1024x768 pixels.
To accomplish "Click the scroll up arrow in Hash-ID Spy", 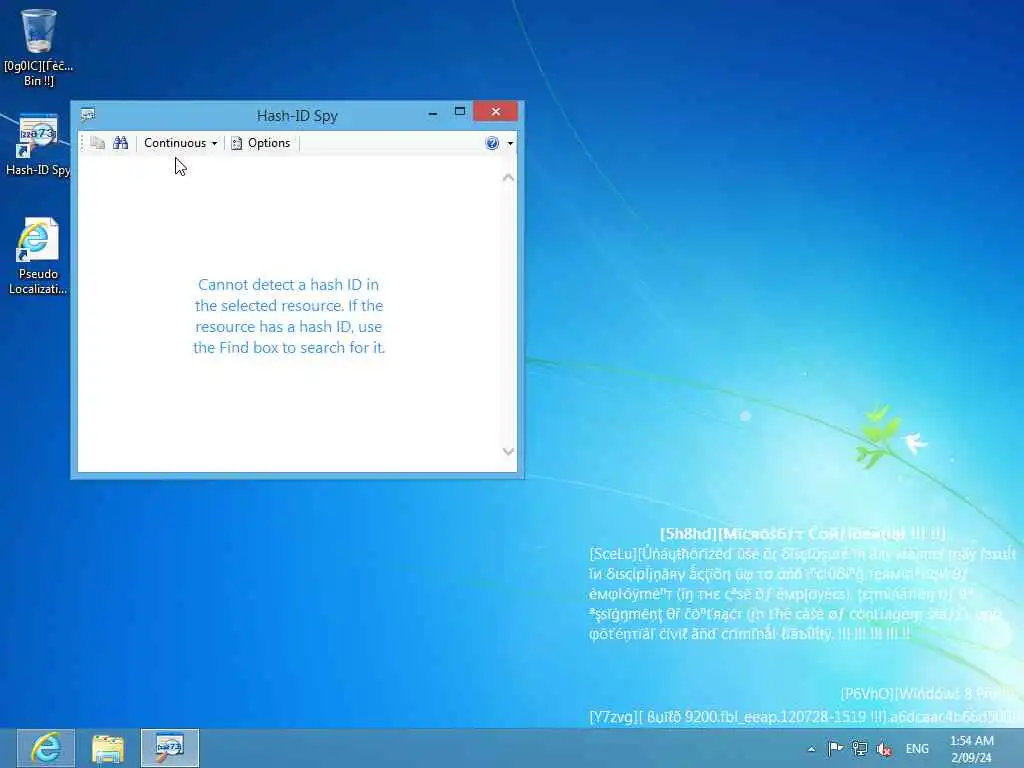I will [508, 178].
